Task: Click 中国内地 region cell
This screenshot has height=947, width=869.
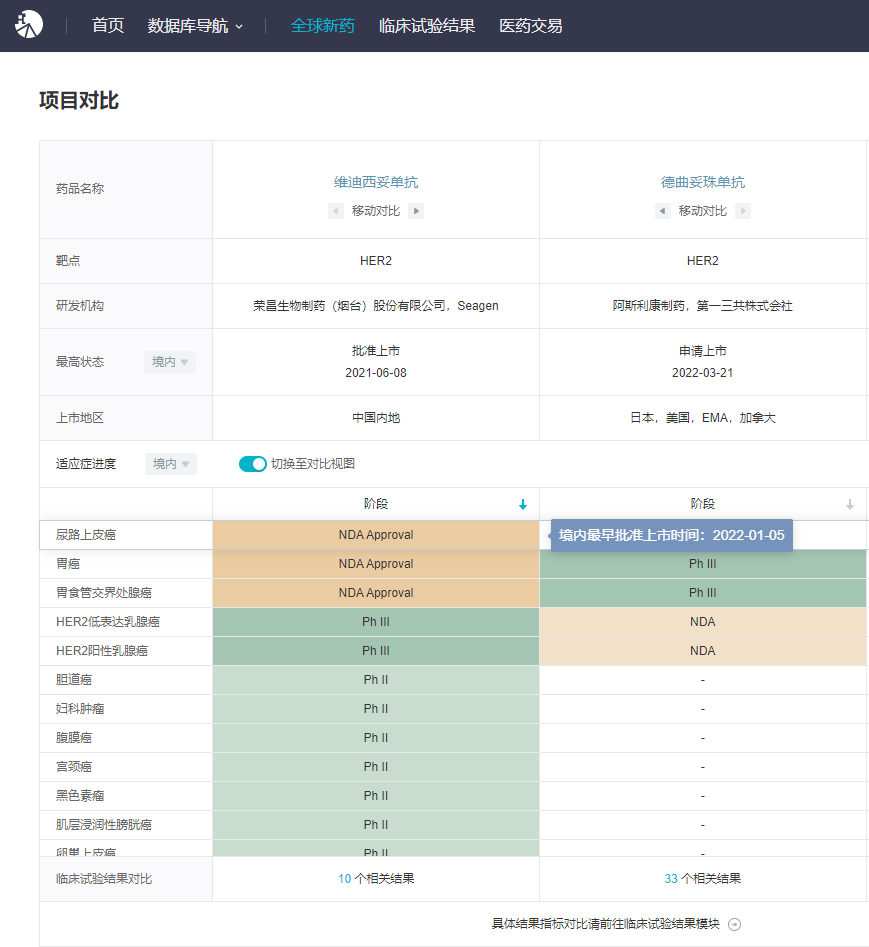Action: tap(376, 418)
